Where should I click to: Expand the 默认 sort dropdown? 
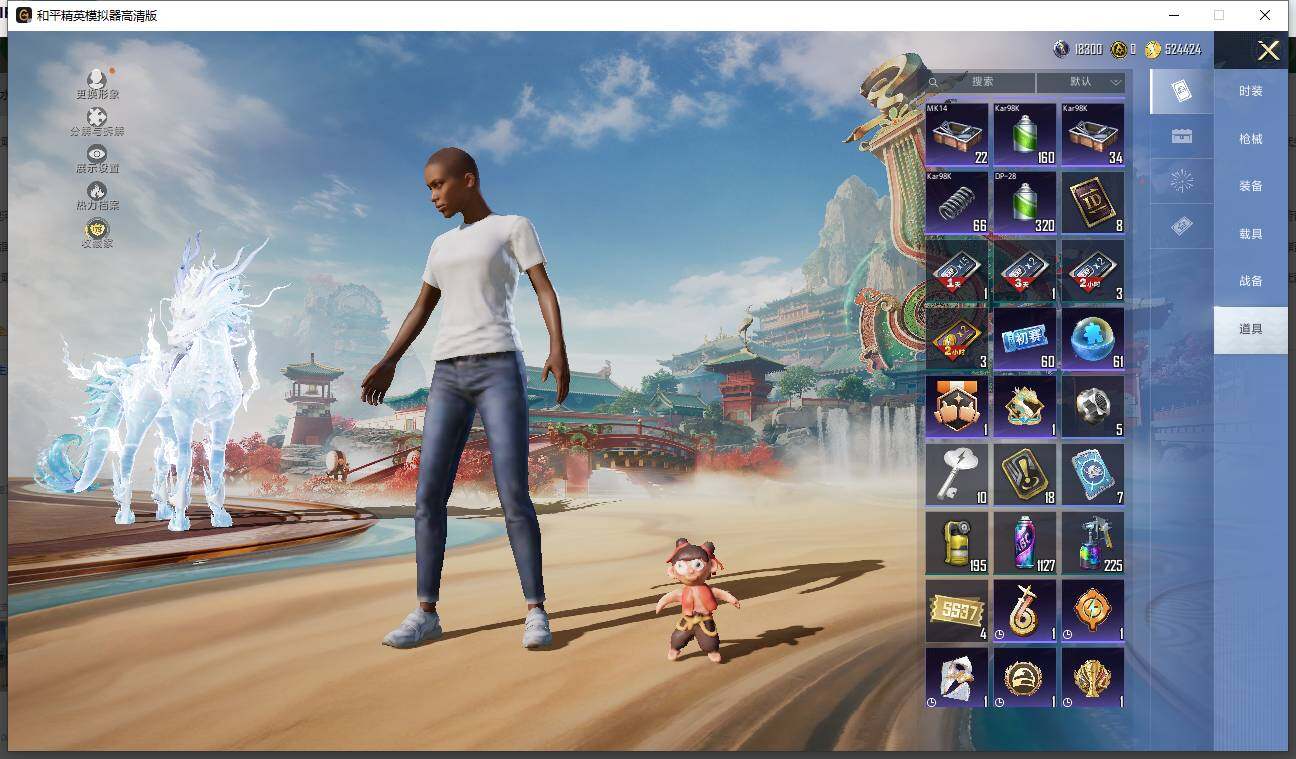pos(1082,82)
